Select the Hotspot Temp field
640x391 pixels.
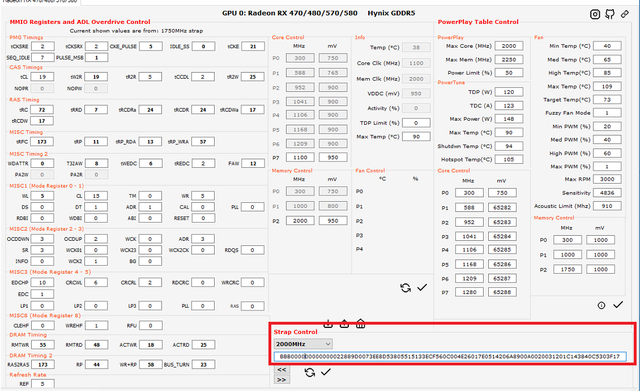(x=509, y=160)
